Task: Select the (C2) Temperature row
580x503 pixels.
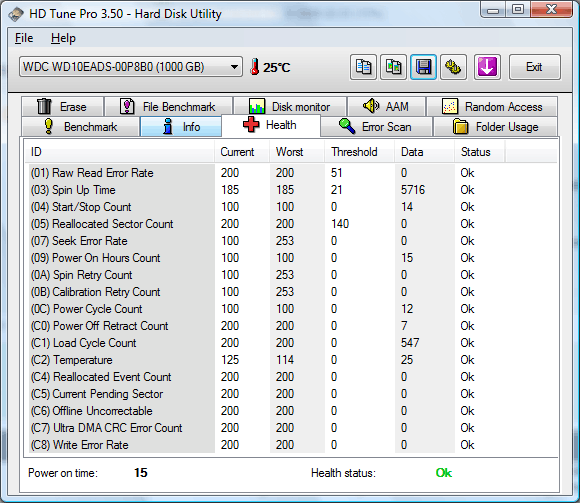Action: (291, 360)
